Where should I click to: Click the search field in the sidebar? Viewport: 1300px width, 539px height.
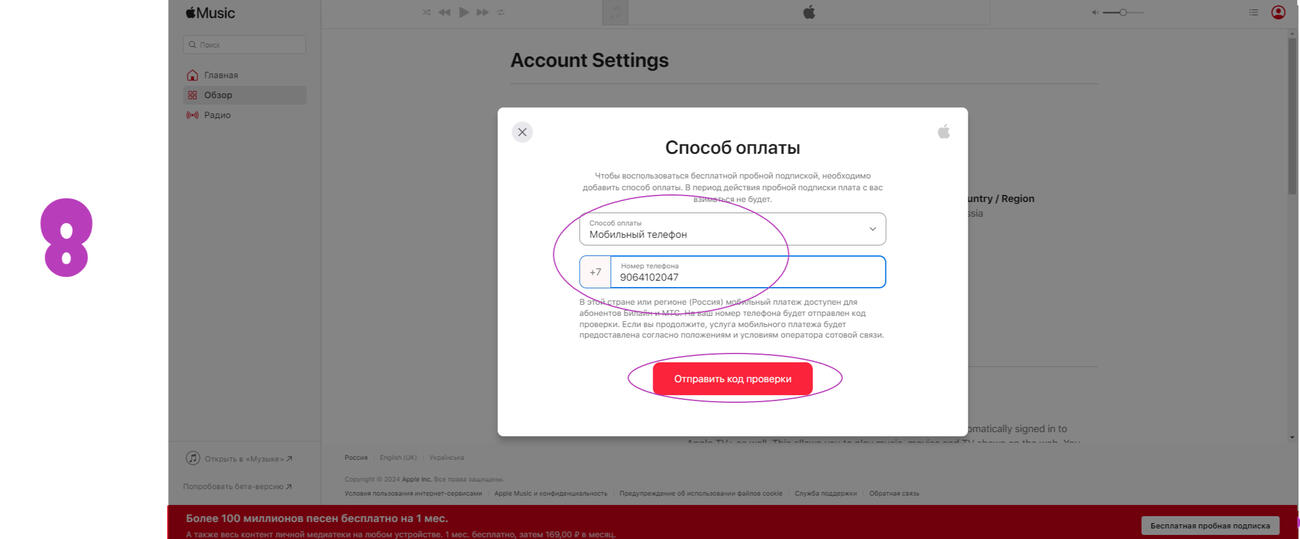pyautogui.click(x=245, y=45)
